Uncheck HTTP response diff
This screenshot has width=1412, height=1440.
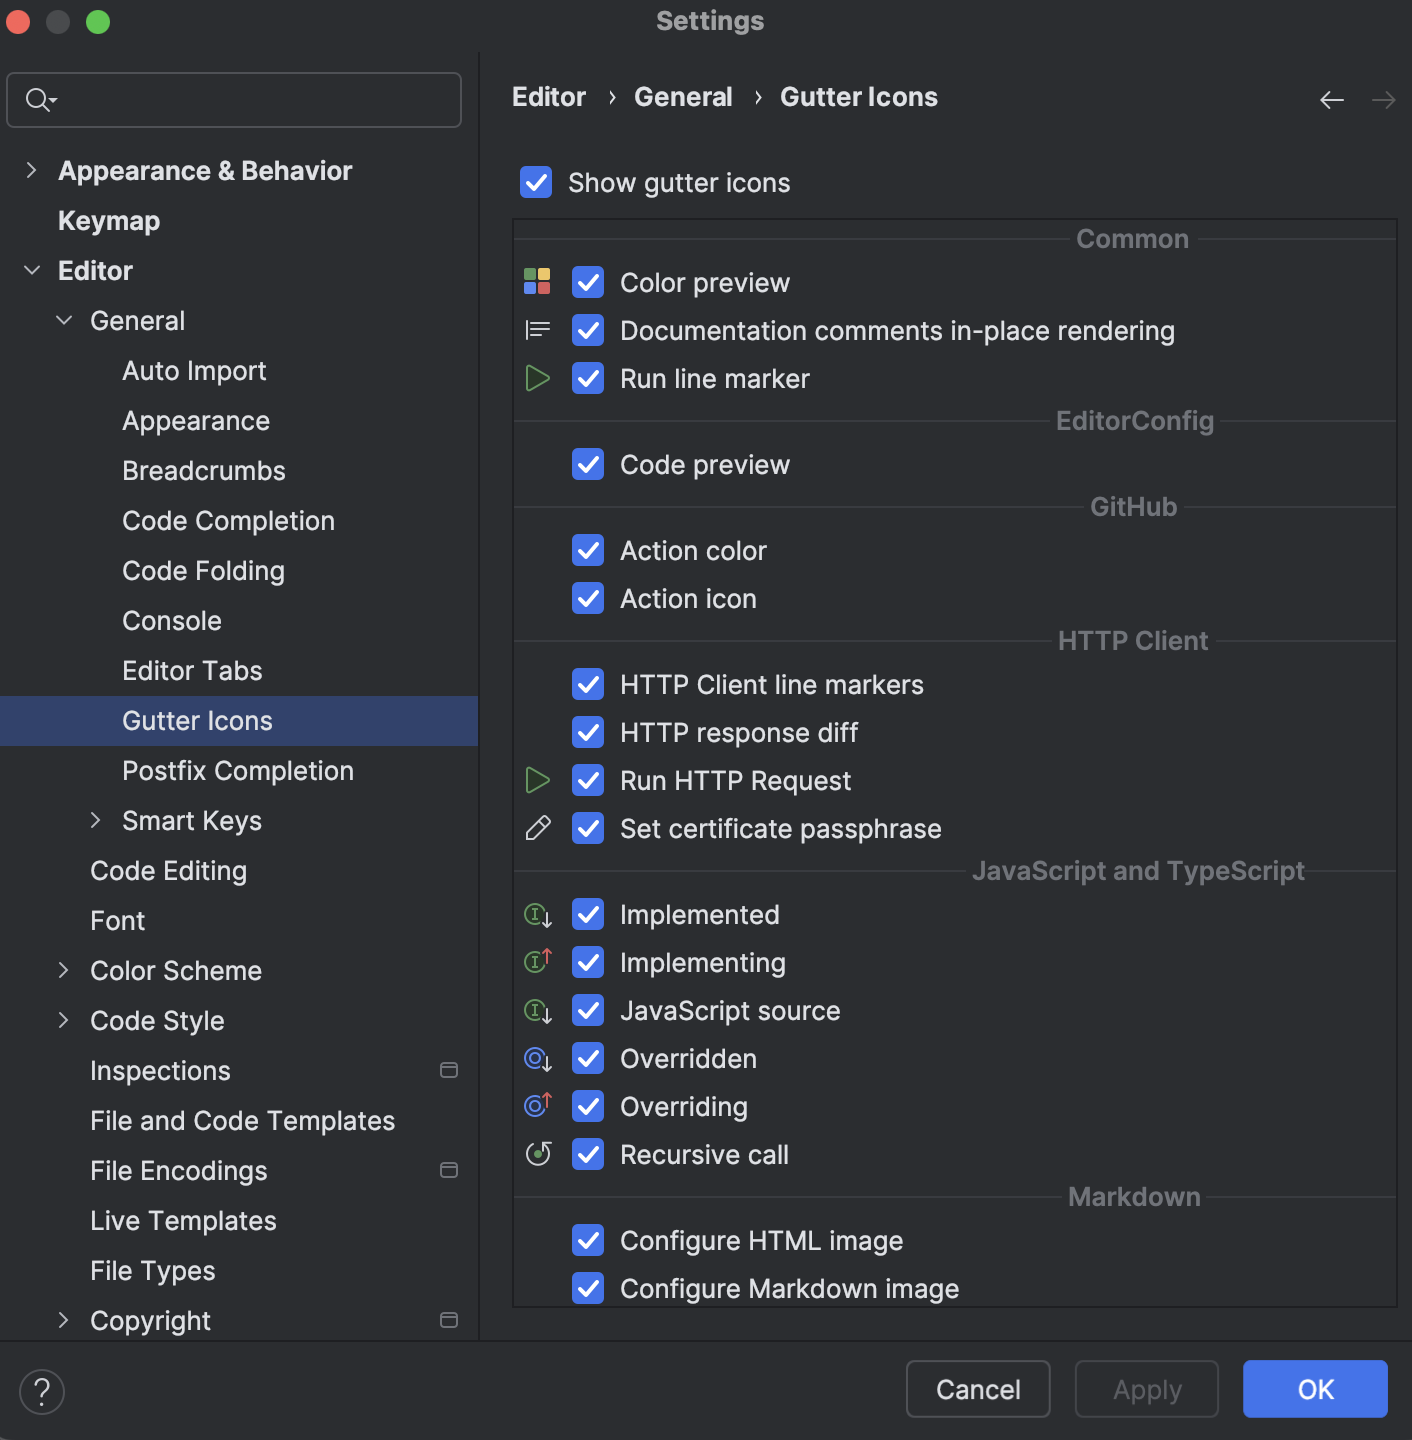[x=588, y=732]
